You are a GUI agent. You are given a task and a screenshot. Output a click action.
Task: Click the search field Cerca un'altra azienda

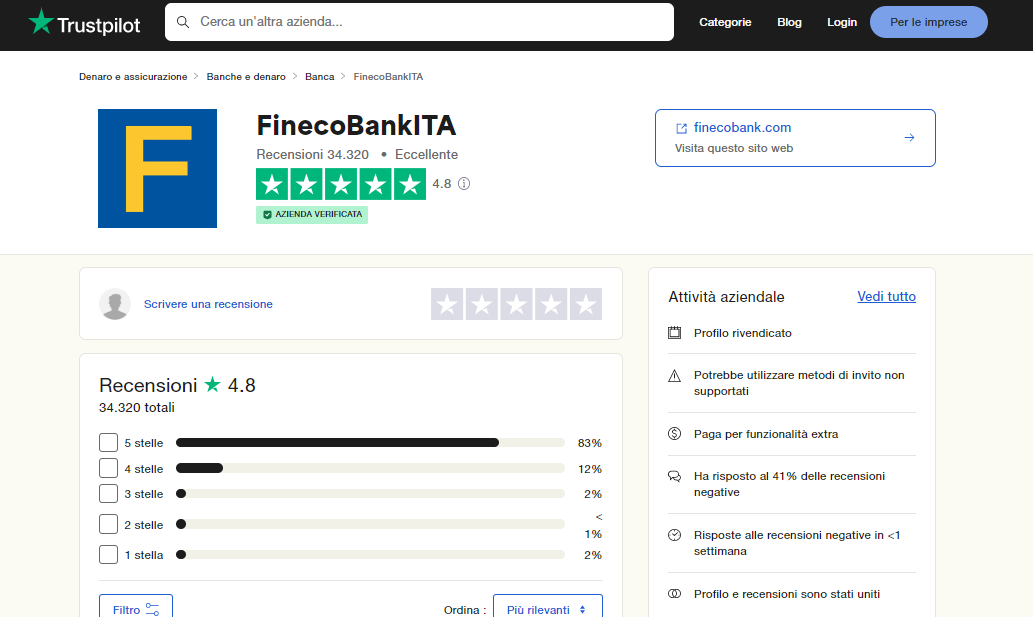click(x=419, y=22)
